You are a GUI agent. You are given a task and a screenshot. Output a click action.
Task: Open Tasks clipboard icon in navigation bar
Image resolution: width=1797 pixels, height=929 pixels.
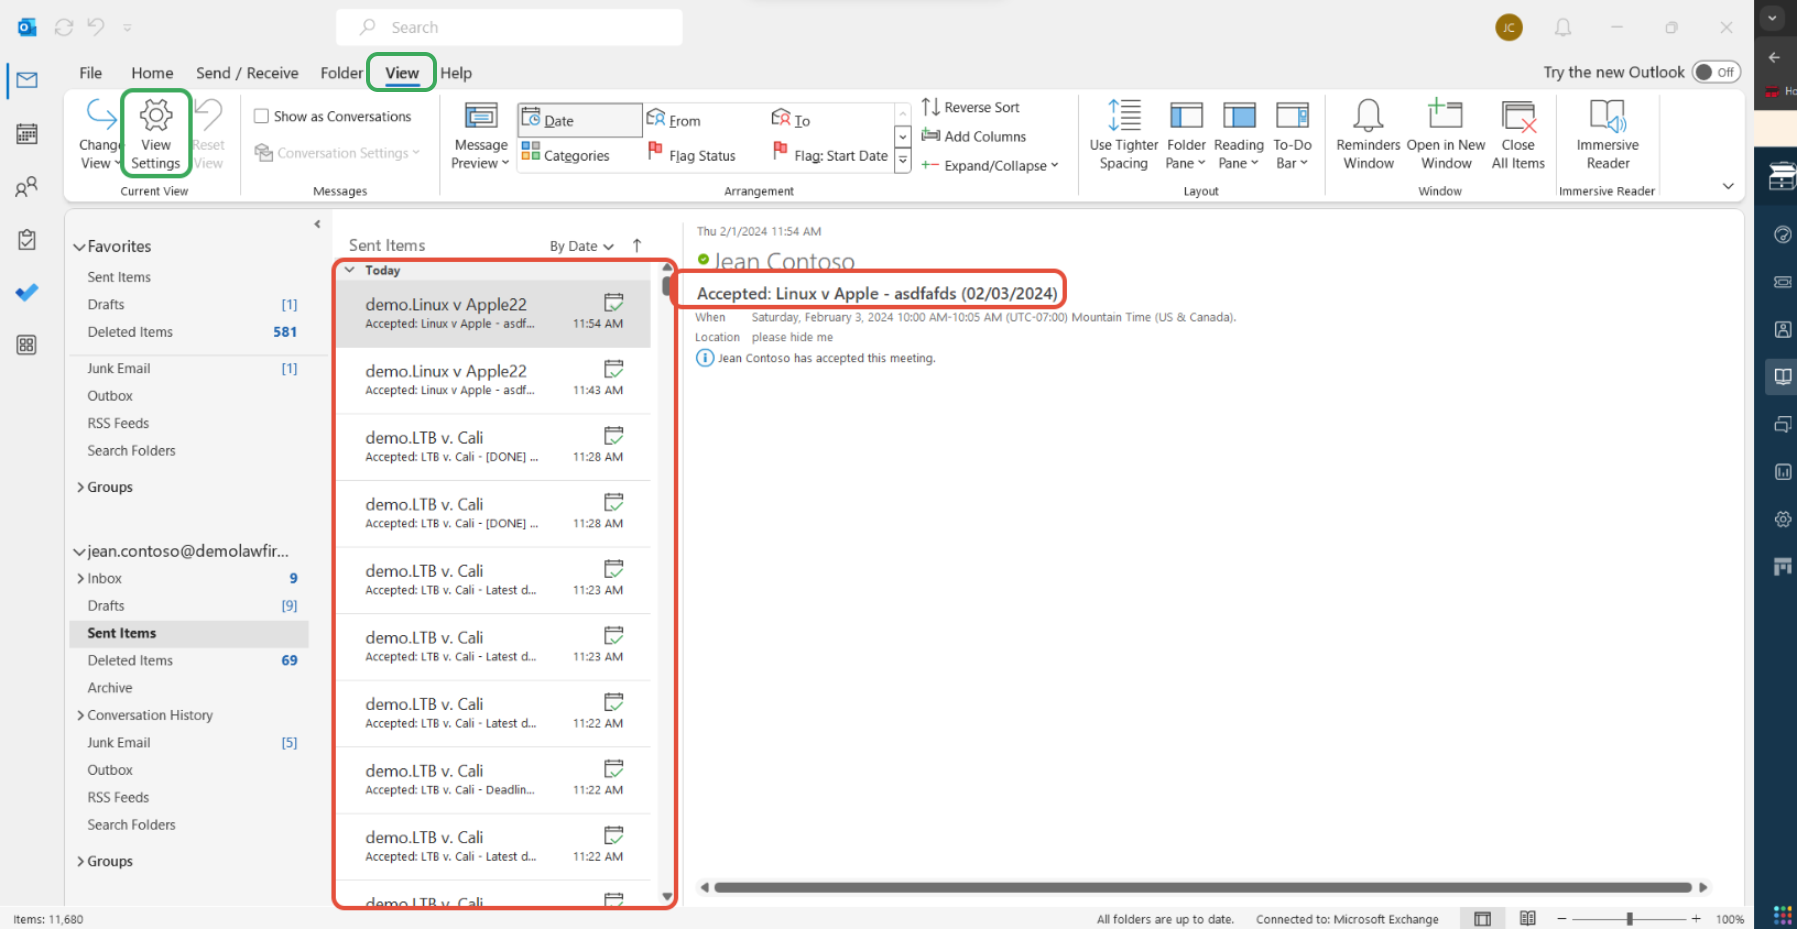(x=27, y=239)
